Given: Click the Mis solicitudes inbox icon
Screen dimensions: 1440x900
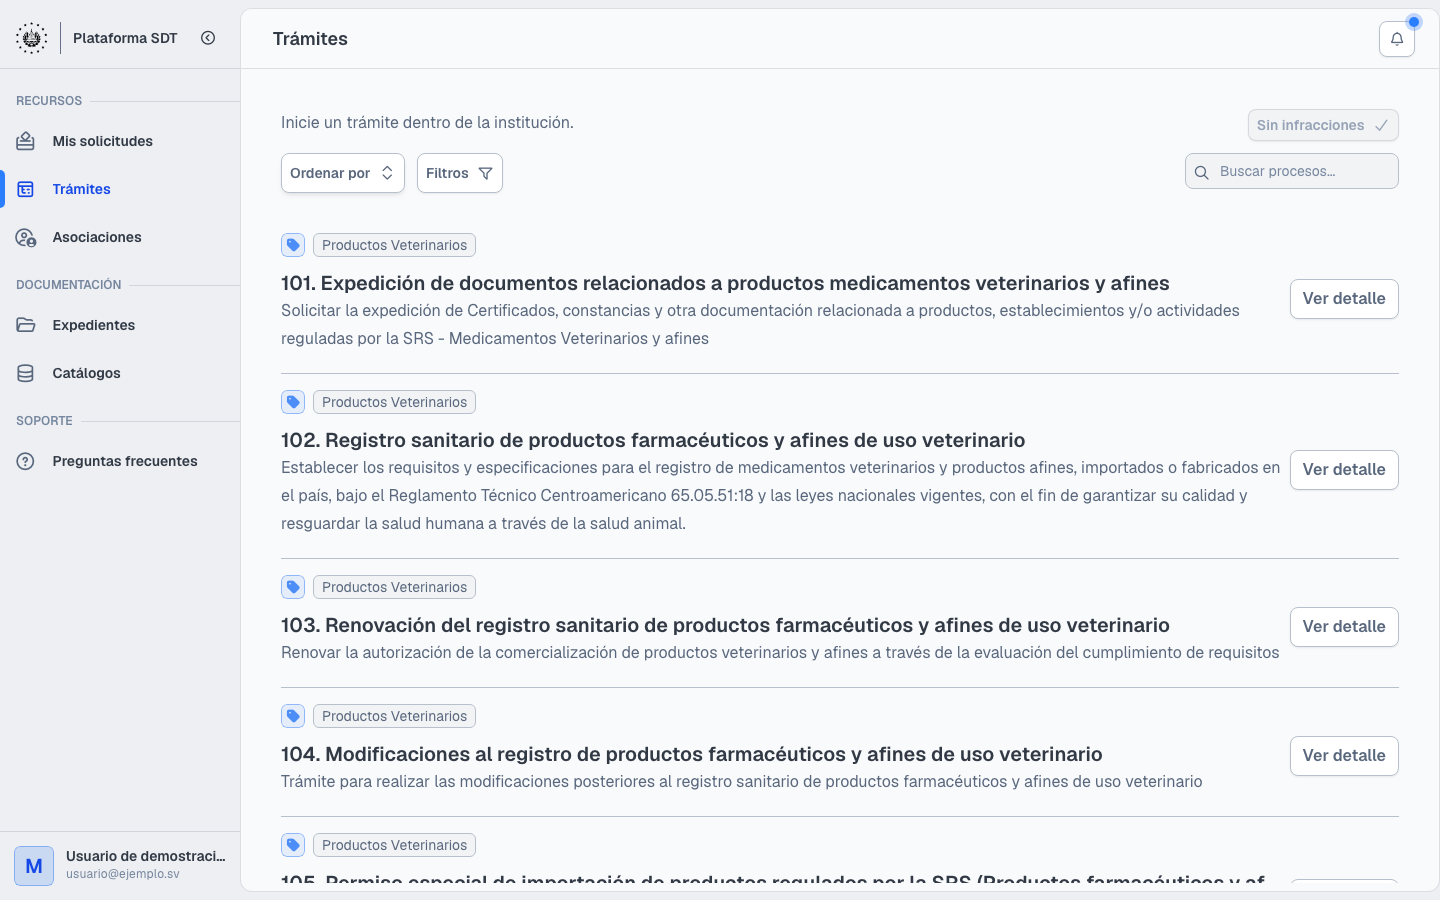Looking at the screenshot, I should pos(26,141).
